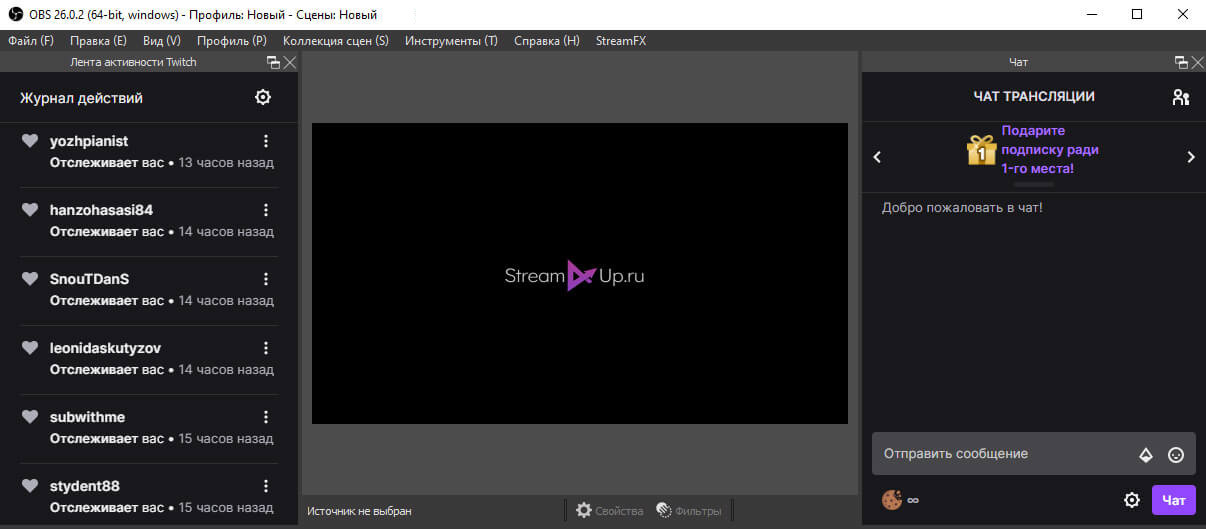Open options menu for SnouTDanS
Image resolution: width=1206 pixels, height=529 pixels.
click(266, 279)
